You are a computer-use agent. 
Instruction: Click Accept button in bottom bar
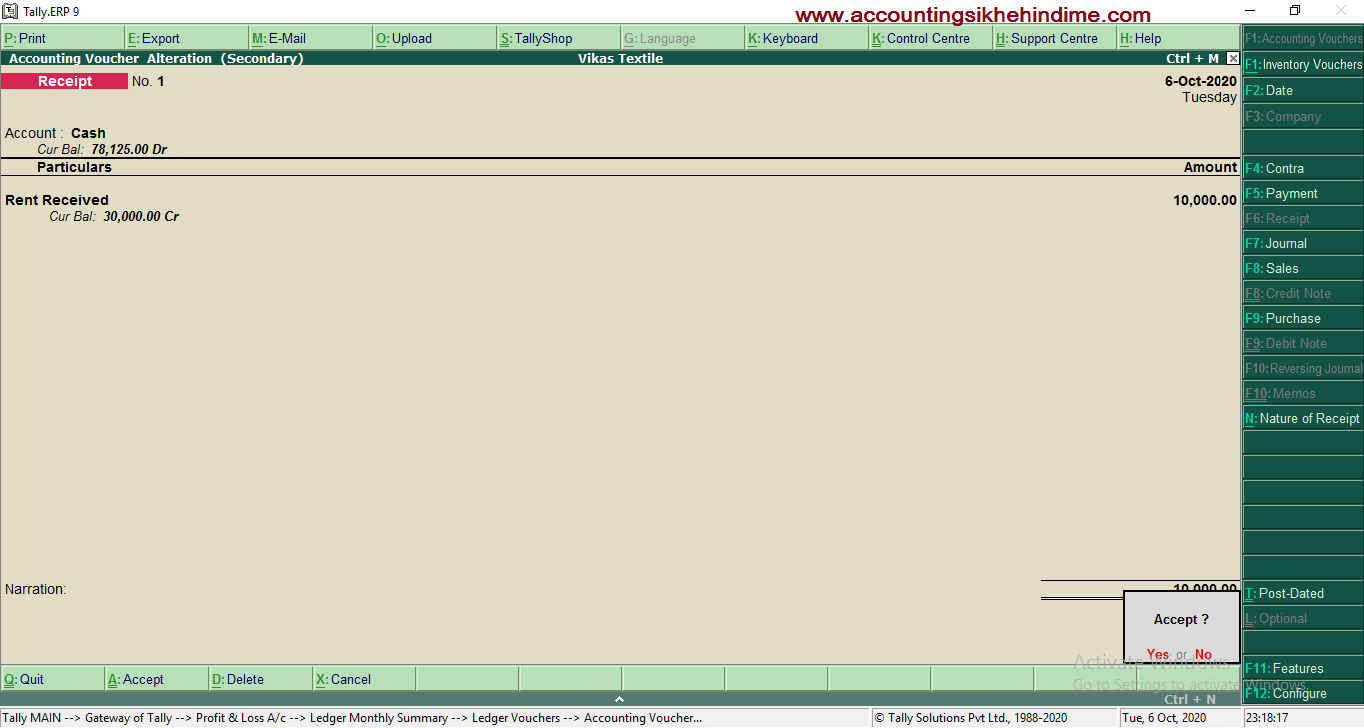[x=156, y=679]
